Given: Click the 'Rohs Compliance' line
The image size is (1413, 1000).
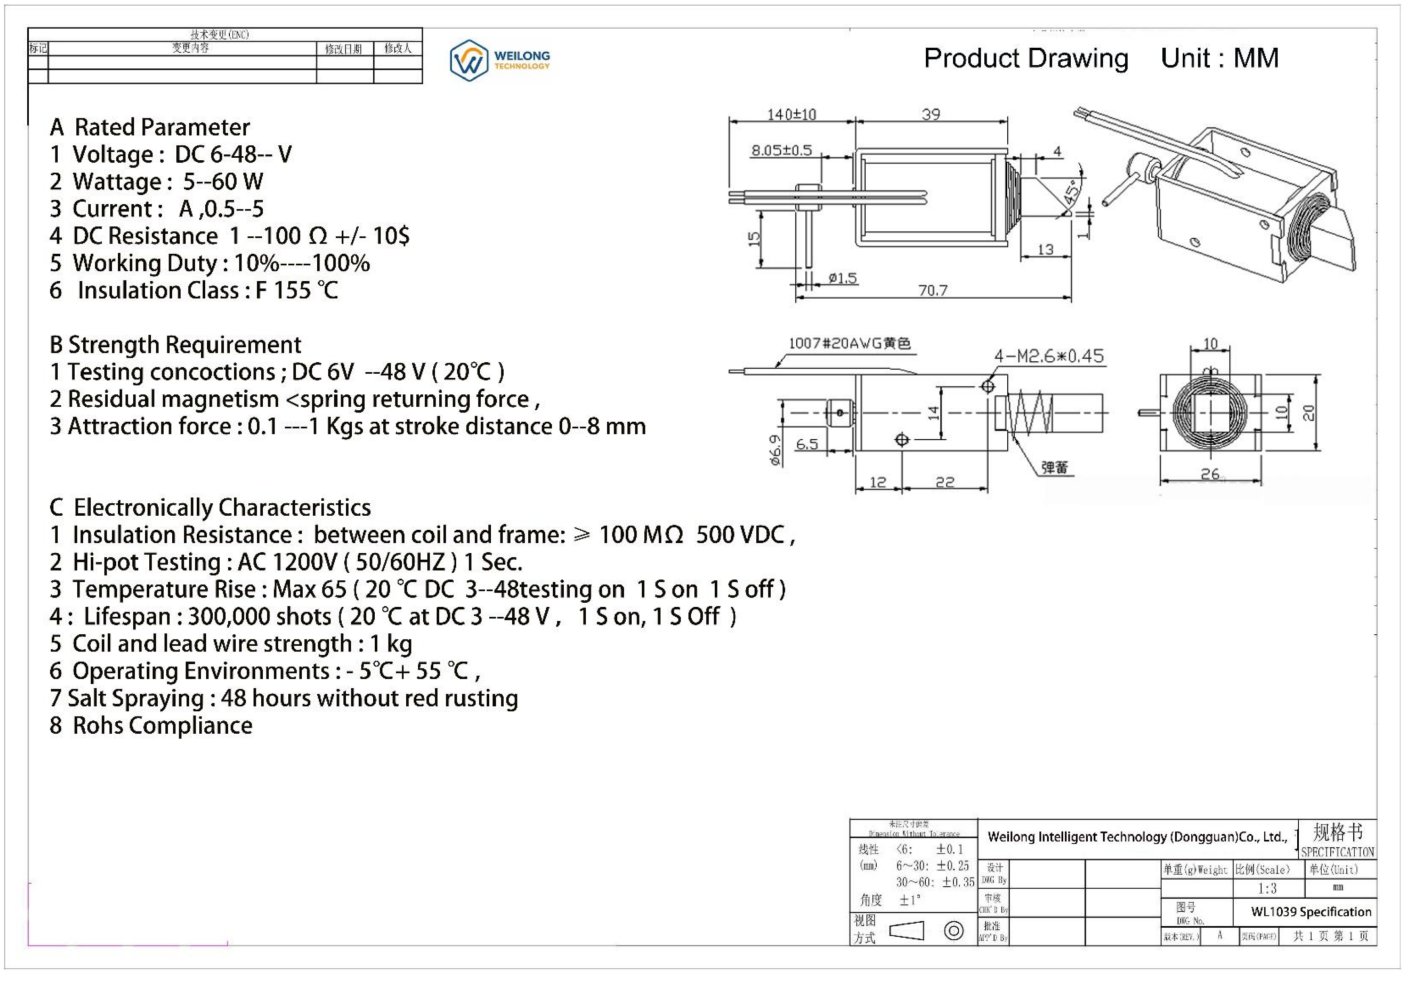Looking at the screenshot, I should click(x=151, y=725).
